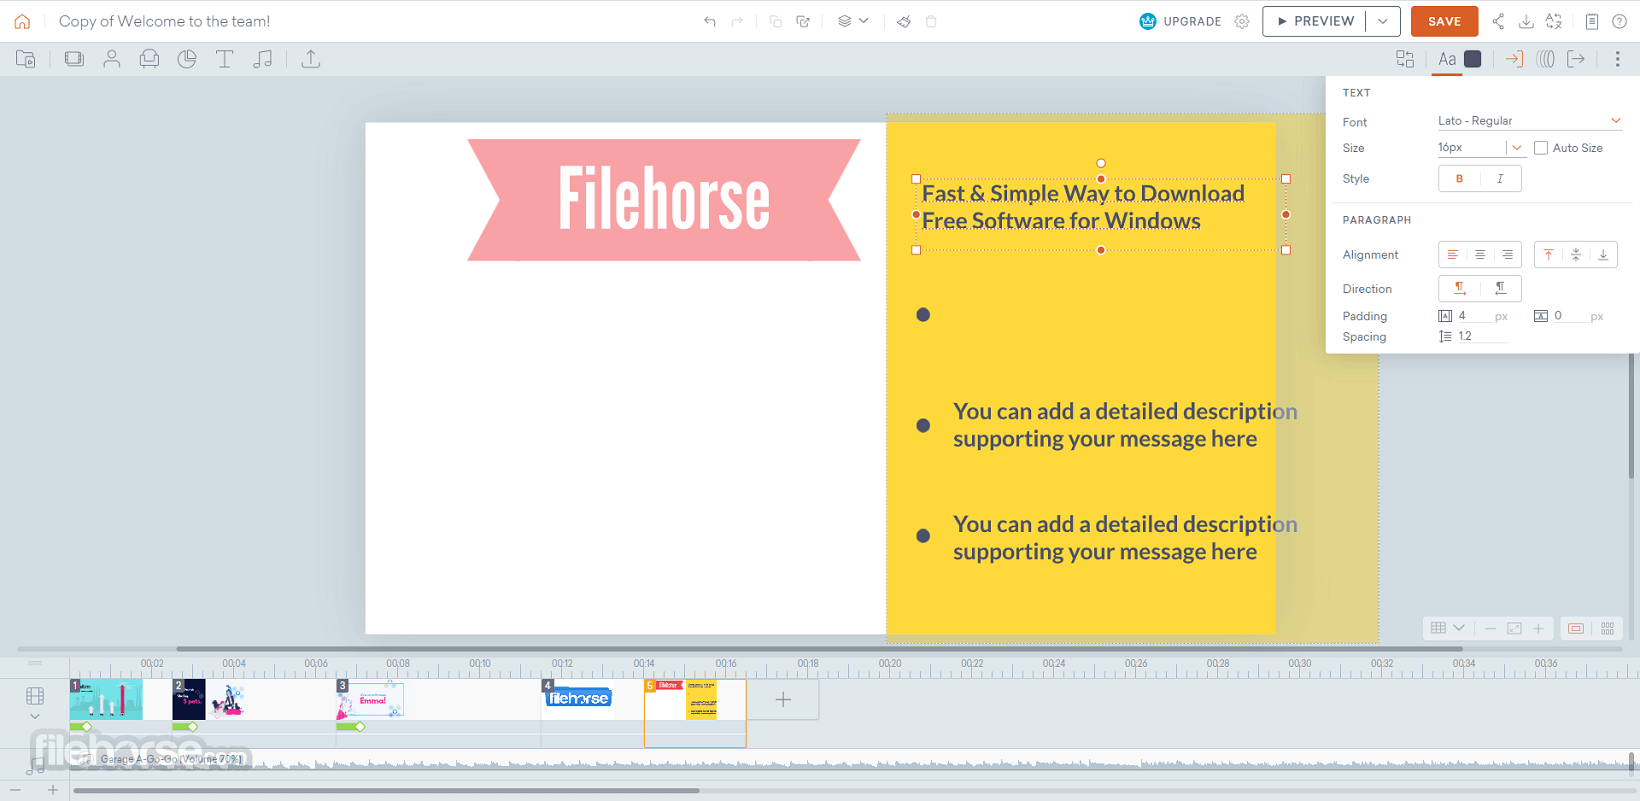Toggle bold text style

[1460, 179]
